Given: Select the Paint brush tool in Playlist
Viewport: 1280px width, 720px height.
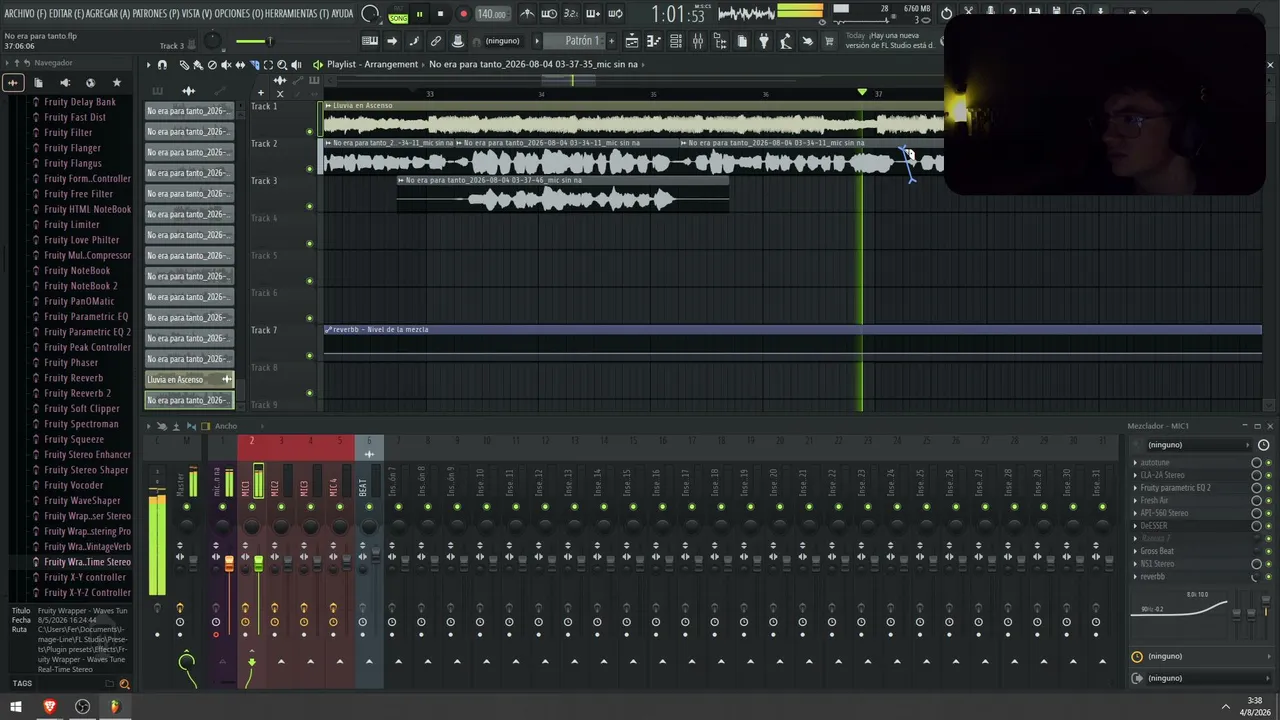Looking at the screenshot, I should 198,65.
